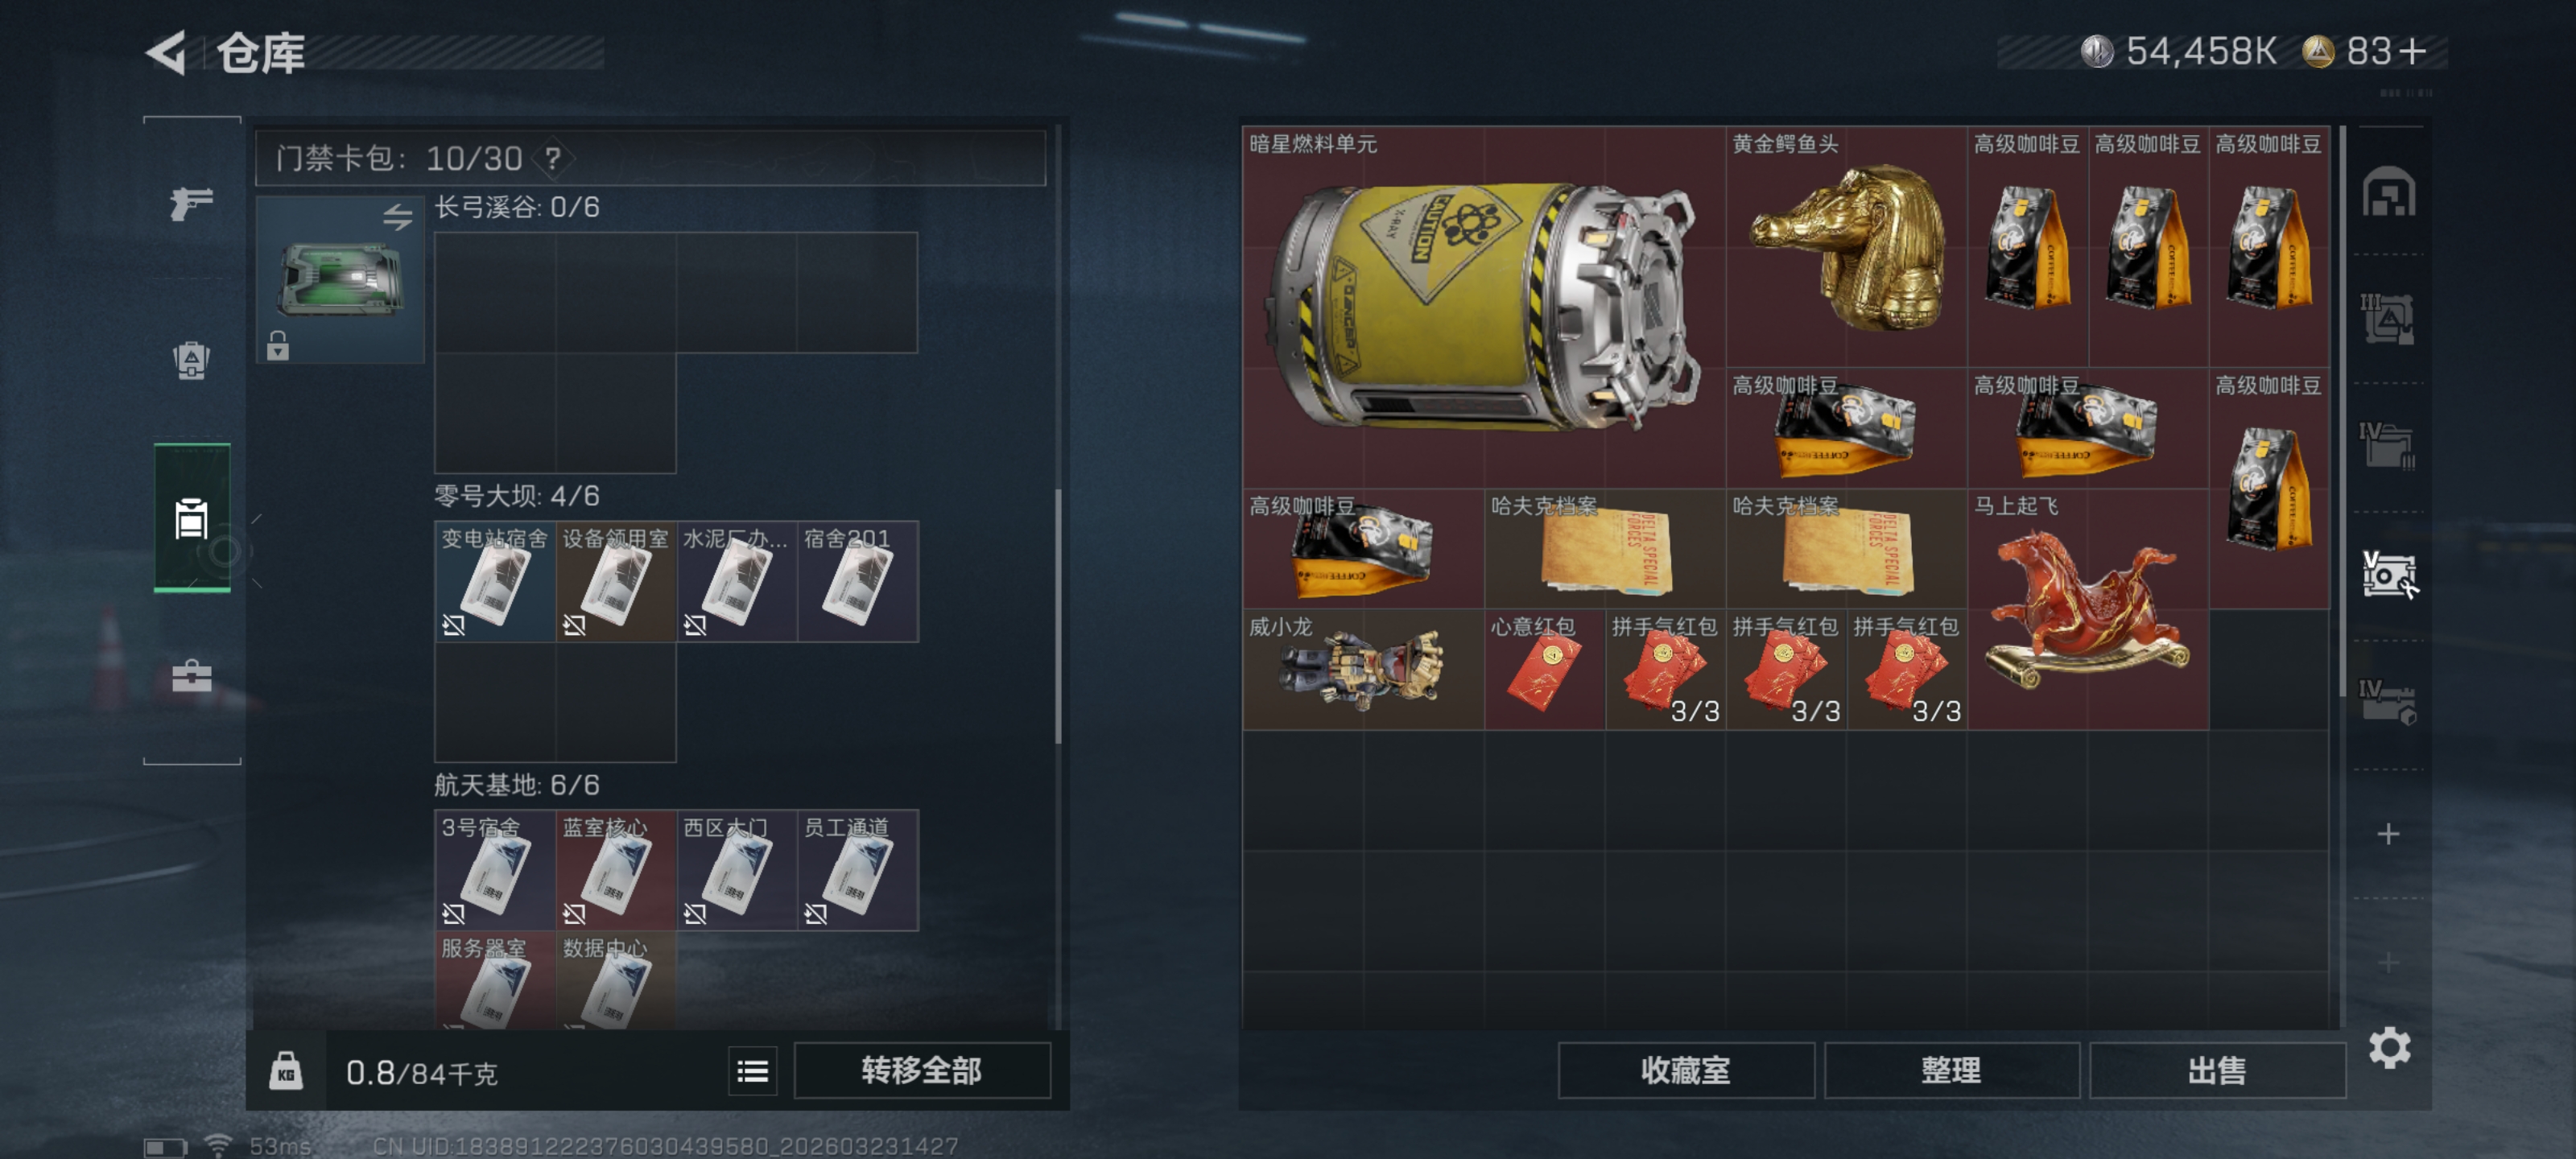Click the keycard list scrollbar

[1058, 616]
